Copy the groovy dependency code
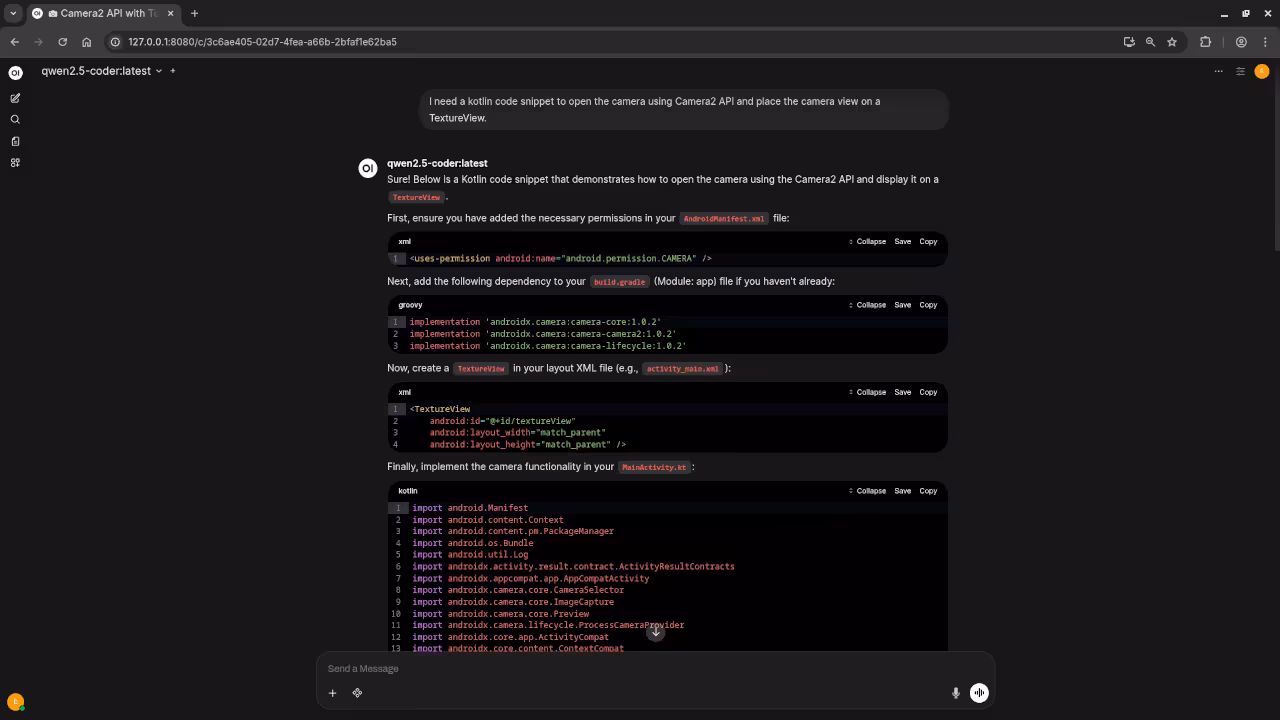 tap(928, 305)
